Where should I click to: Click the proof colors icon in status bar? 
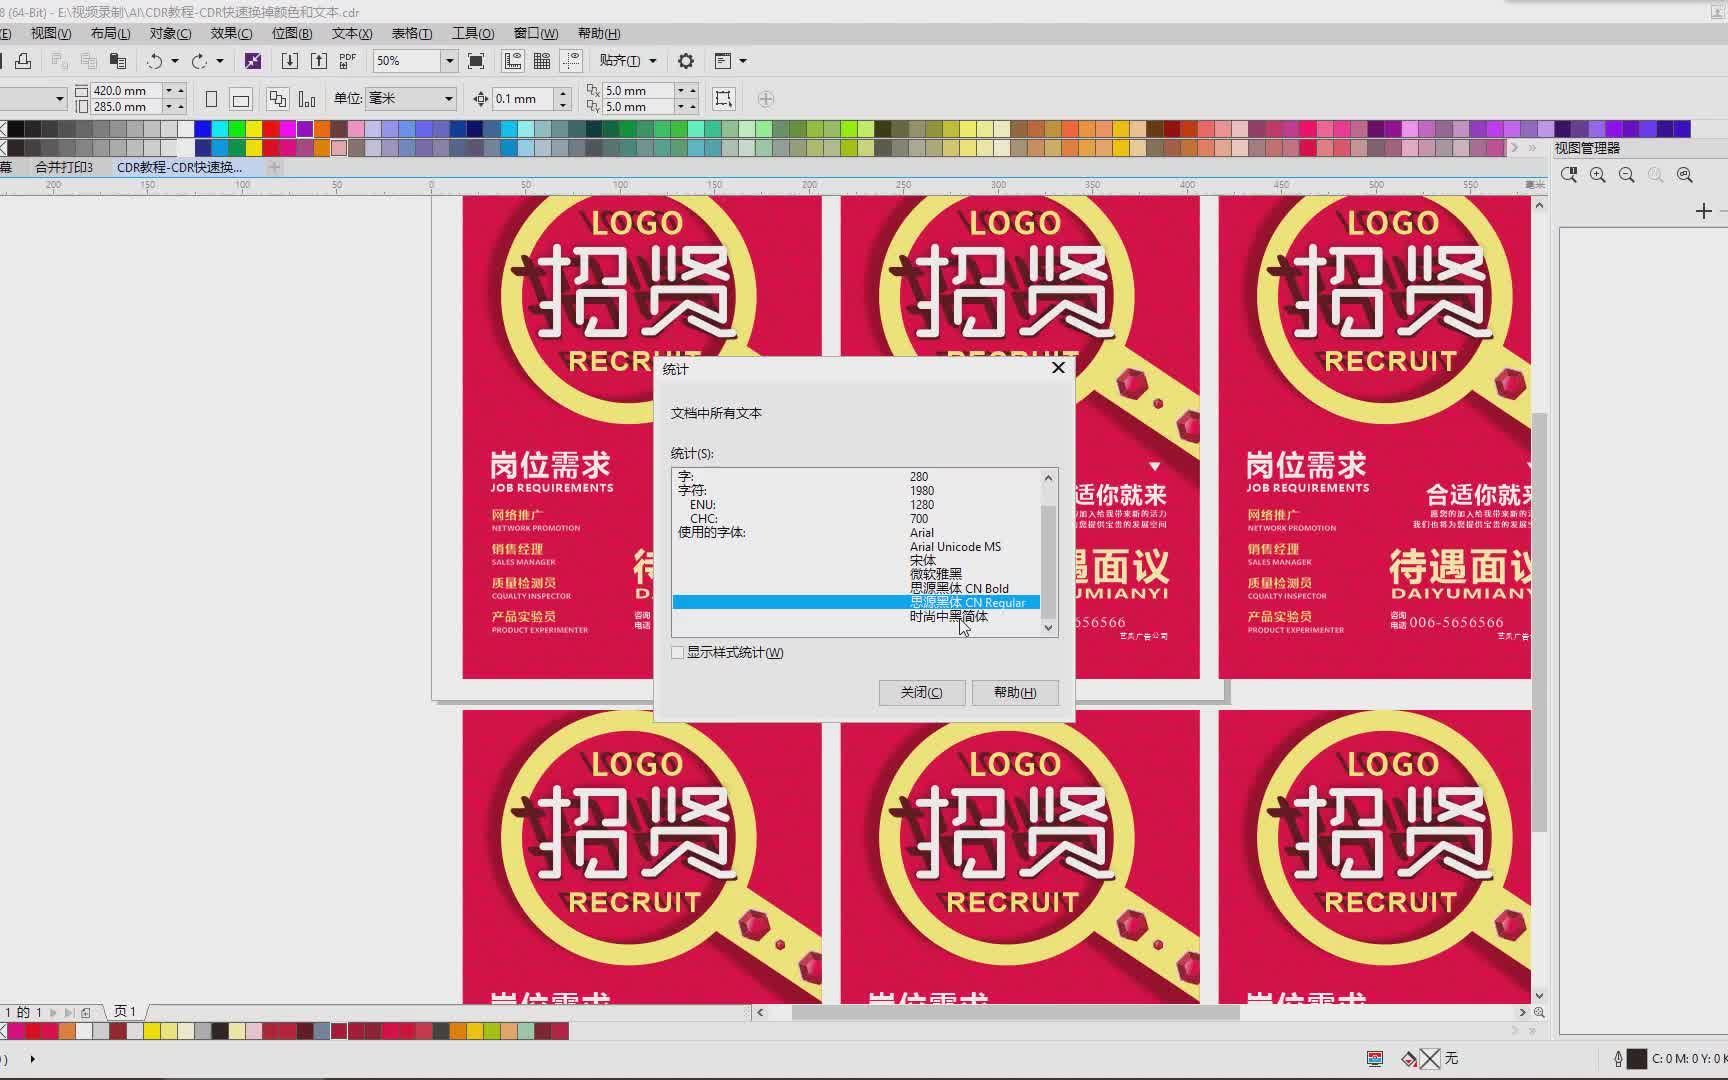1375,1058
